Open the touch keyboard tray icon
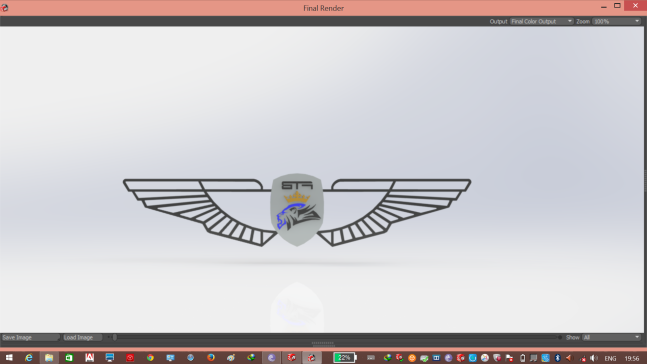 click(371, 358)
